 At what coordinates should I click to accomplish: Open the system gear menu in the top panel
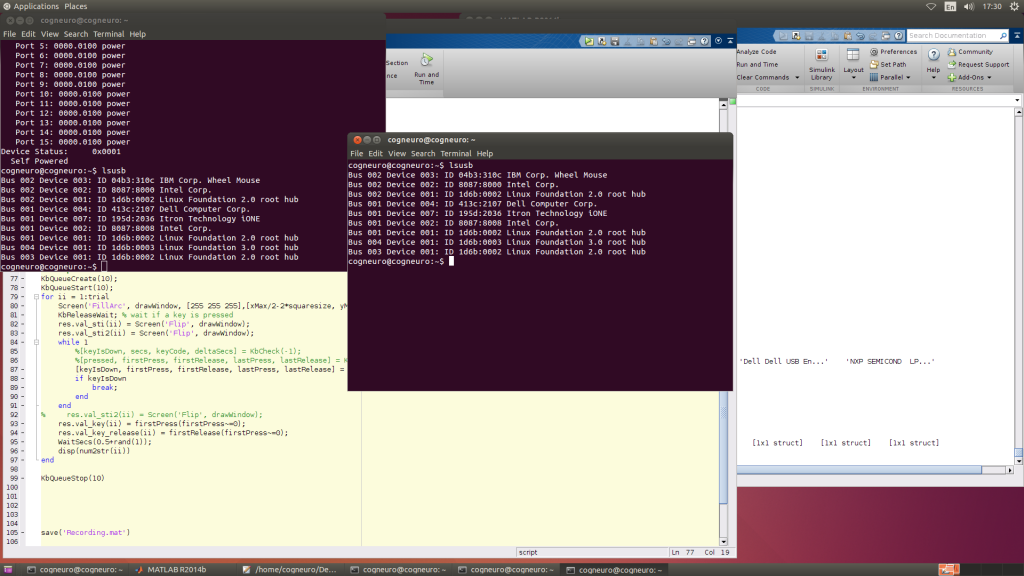click(x=1015, y=7)
